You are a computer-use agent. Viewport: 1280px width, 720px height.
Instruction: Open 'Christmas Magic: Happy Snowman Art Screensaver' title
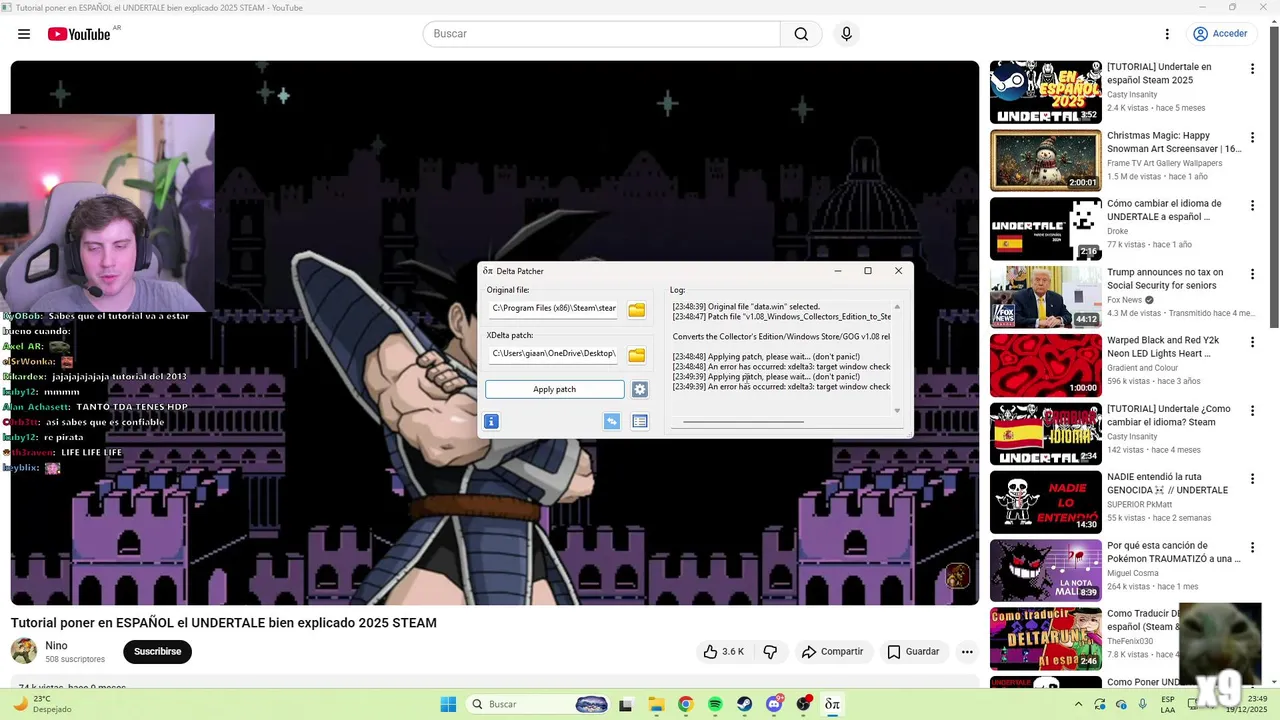[1174, 142]
